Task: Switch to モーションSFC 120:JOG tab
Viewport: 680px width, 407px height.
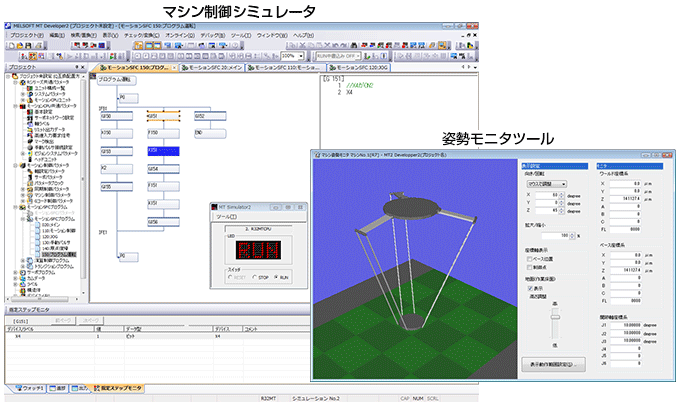Action: pyautogui.click(x=359, y=68)
